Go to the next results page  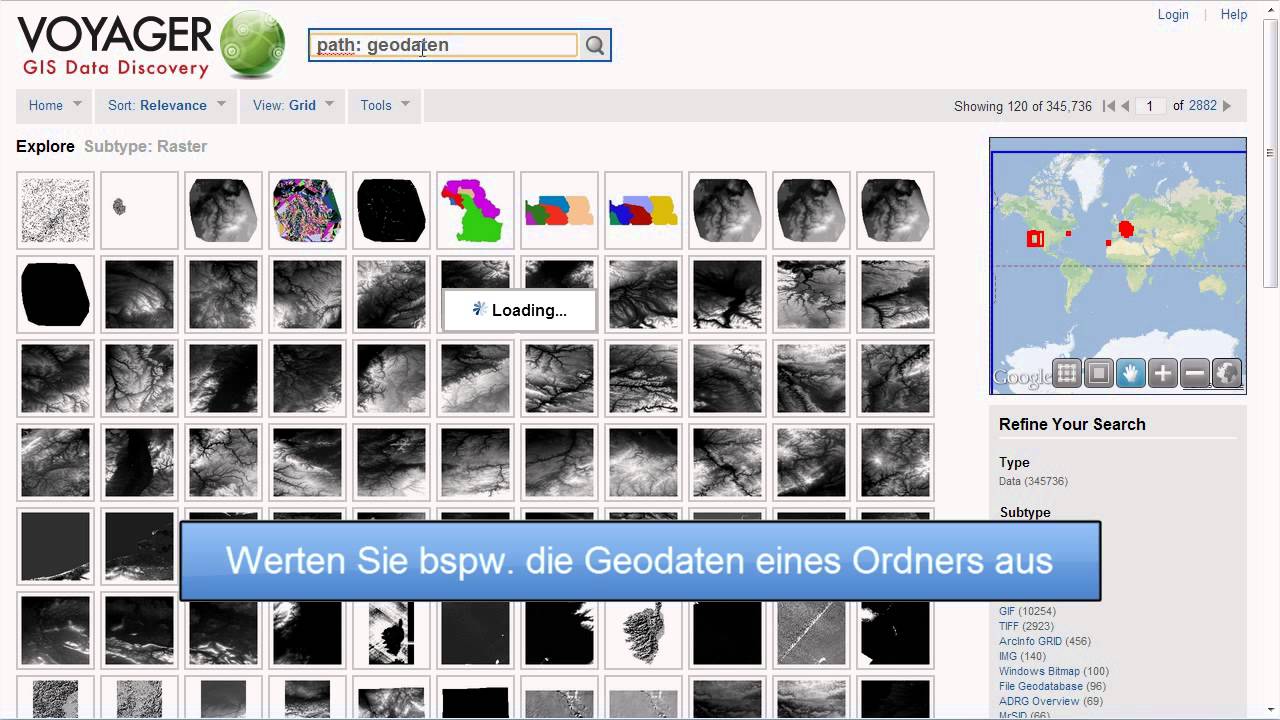(1227, 106)
